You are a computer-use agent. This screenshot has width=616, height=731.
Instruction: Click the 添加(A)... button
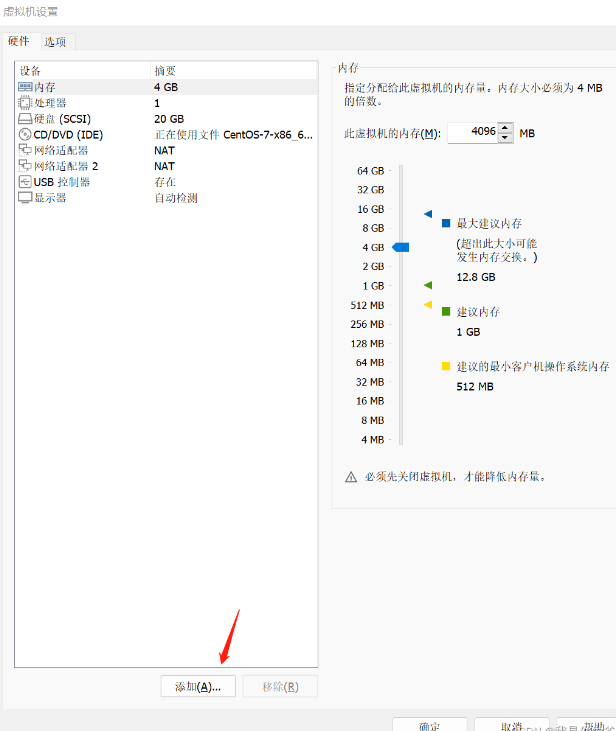[x=198, y=686]
